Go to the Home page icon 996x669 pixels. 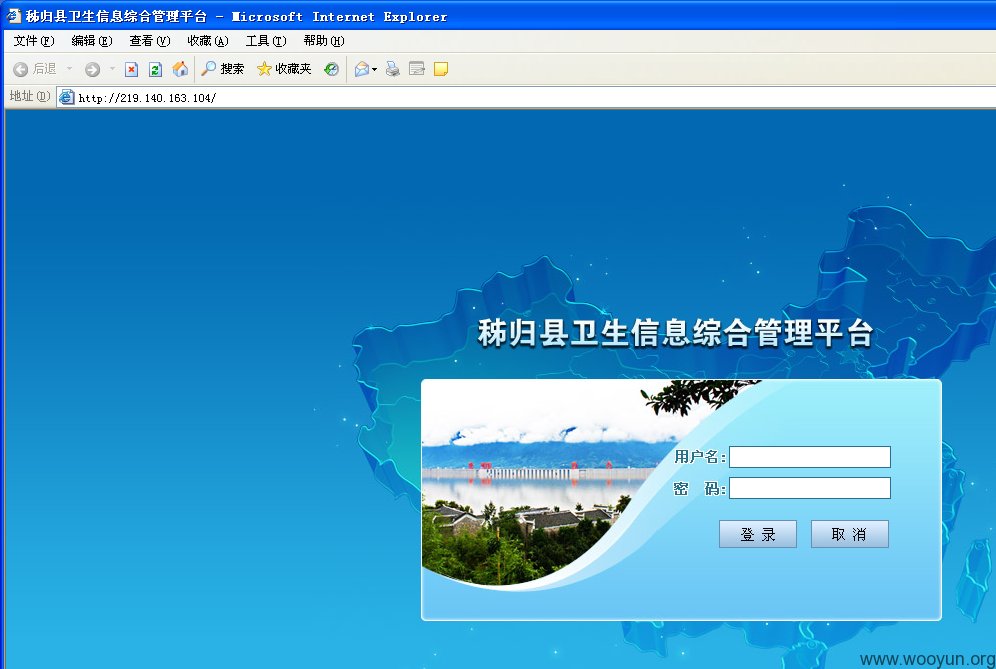click(180, 69)
